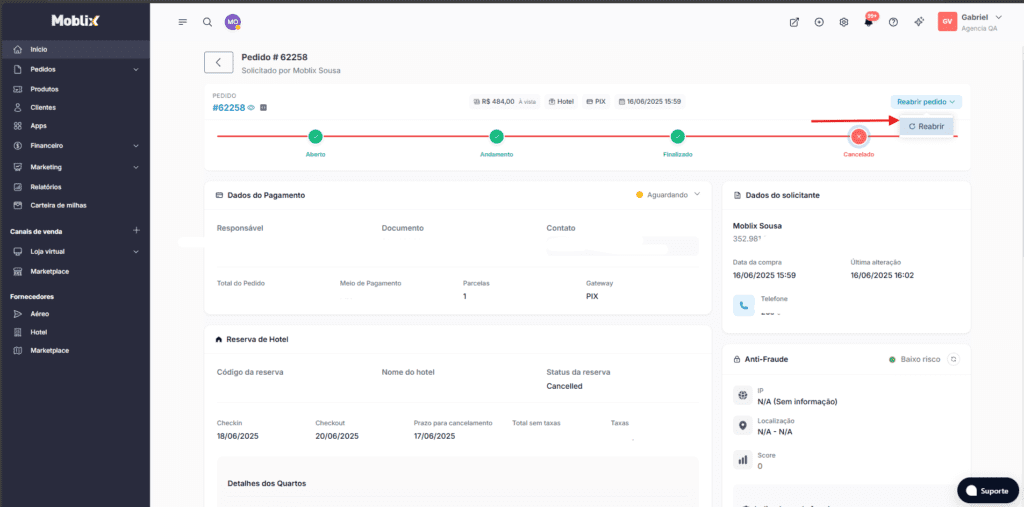Image resolution: width=1024 pixels, height=507 pixels.
Task: Open the Reabrir pedido dropdown
Action: pyautogui.click(x=926, y=102)
